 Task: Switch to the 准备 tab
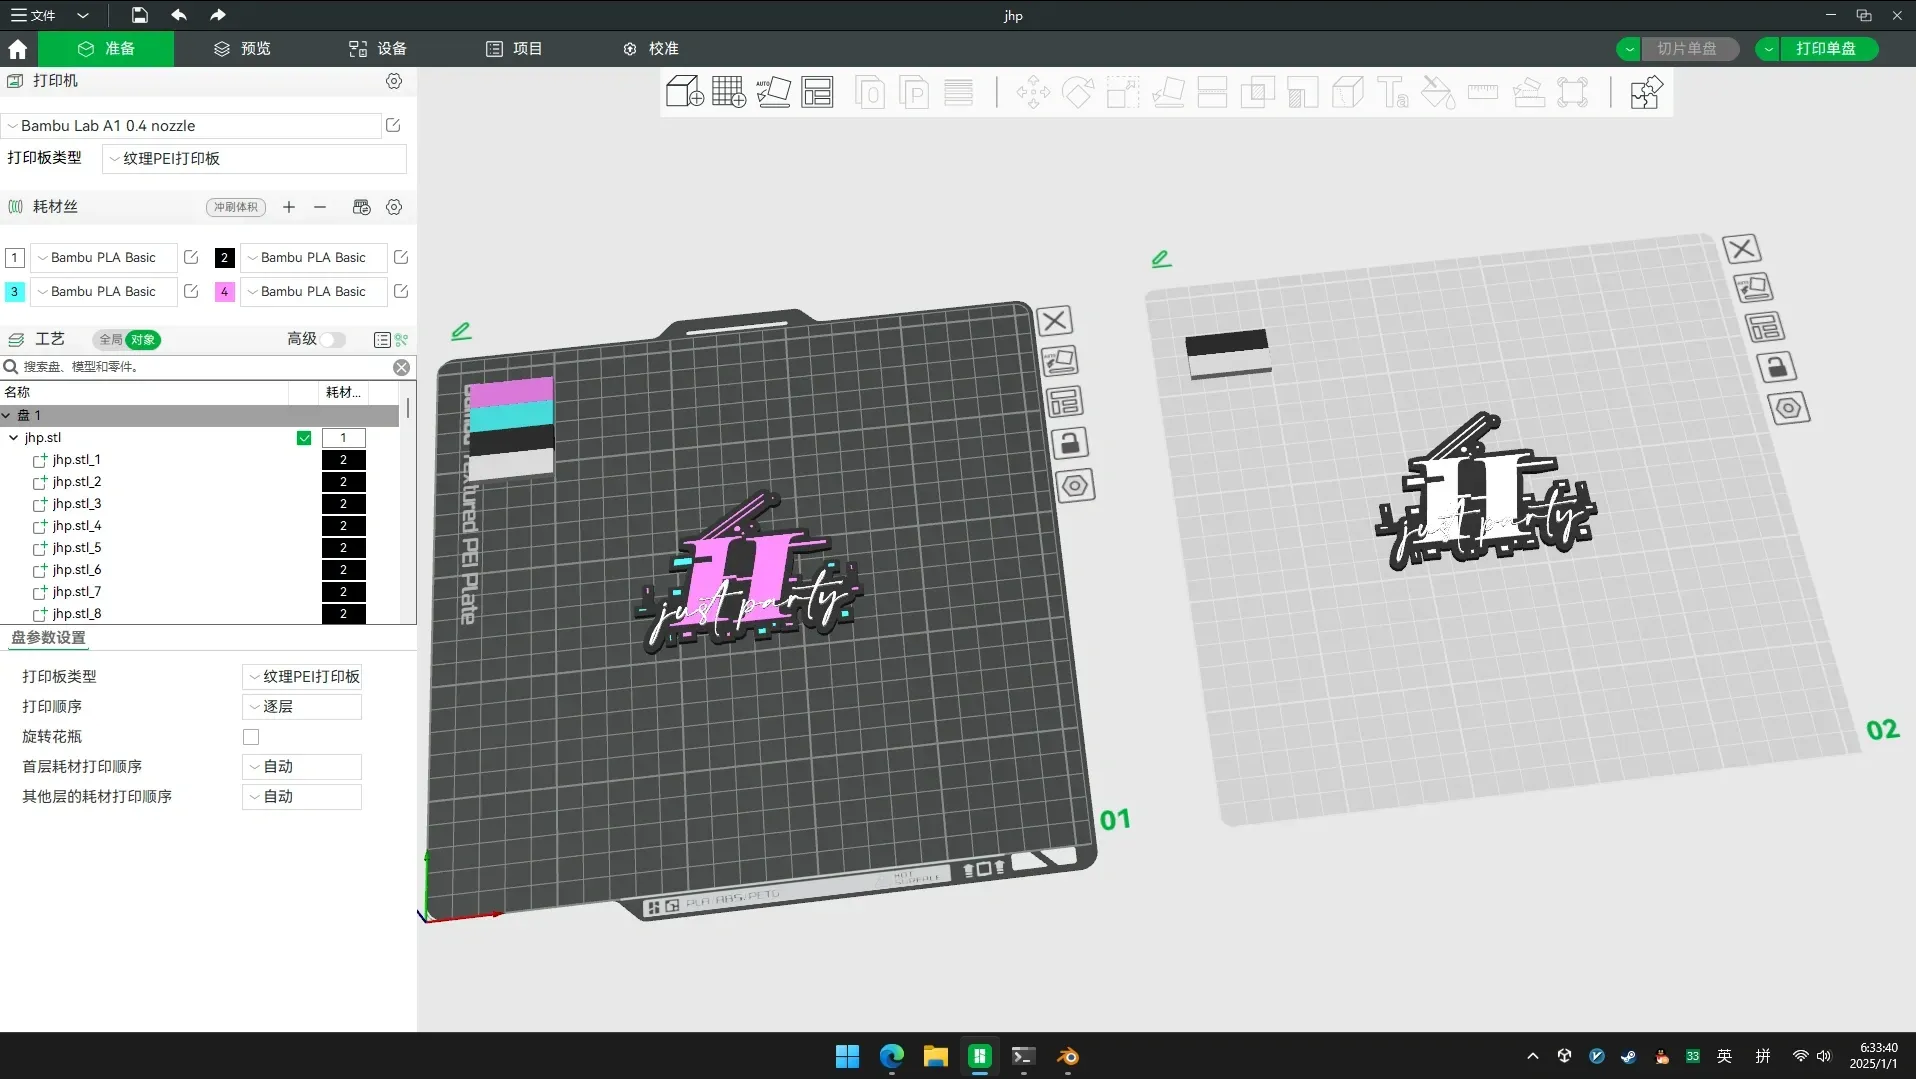pyautogui.click(x=106, y=49)
